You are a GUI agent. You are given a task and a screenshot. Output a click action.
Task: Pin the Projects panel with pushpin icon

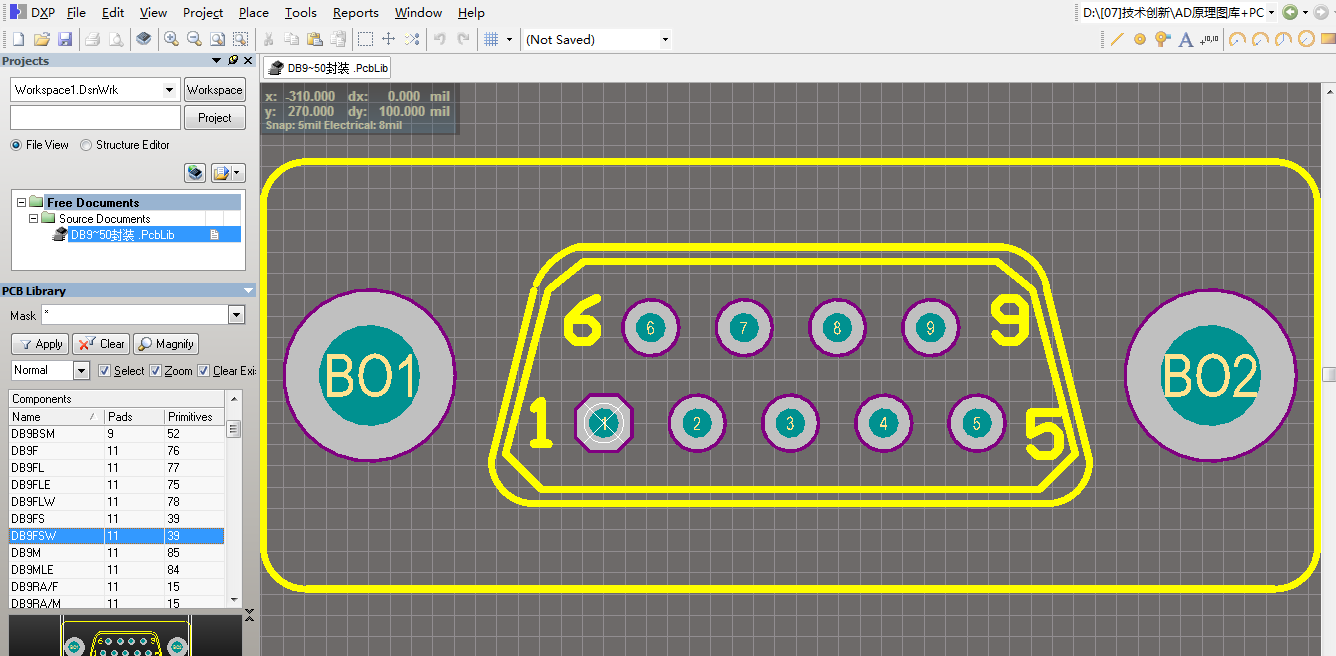click(233, 61)
